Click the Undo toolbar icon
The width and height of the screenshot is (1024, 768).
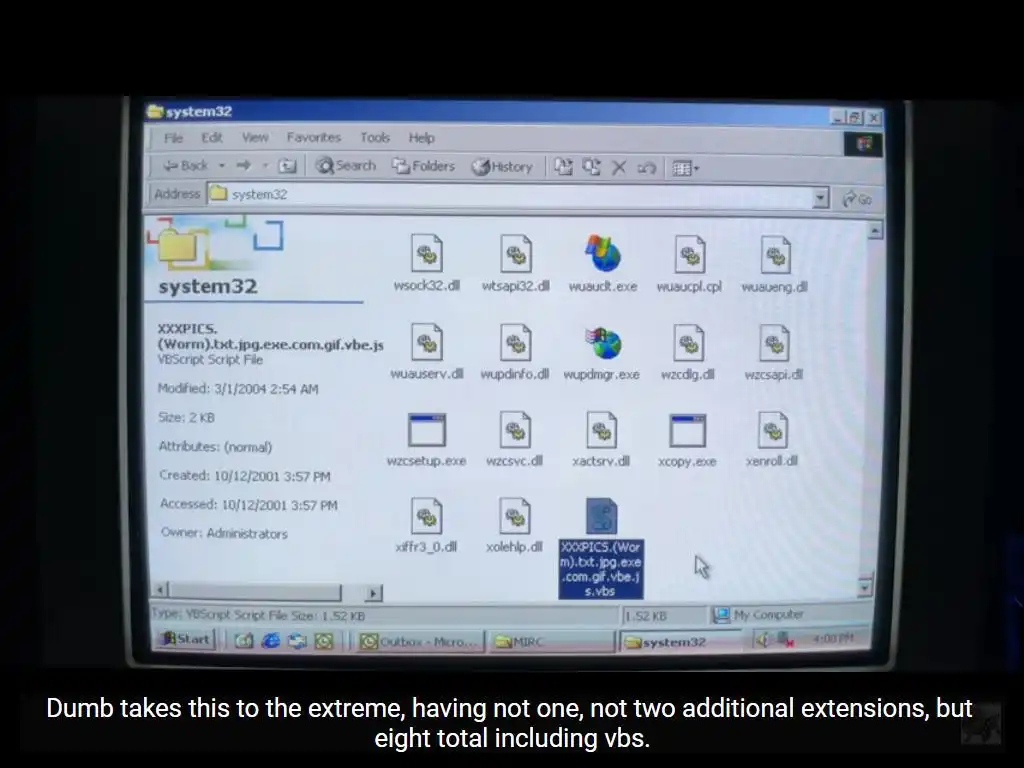tap(647, 168)
